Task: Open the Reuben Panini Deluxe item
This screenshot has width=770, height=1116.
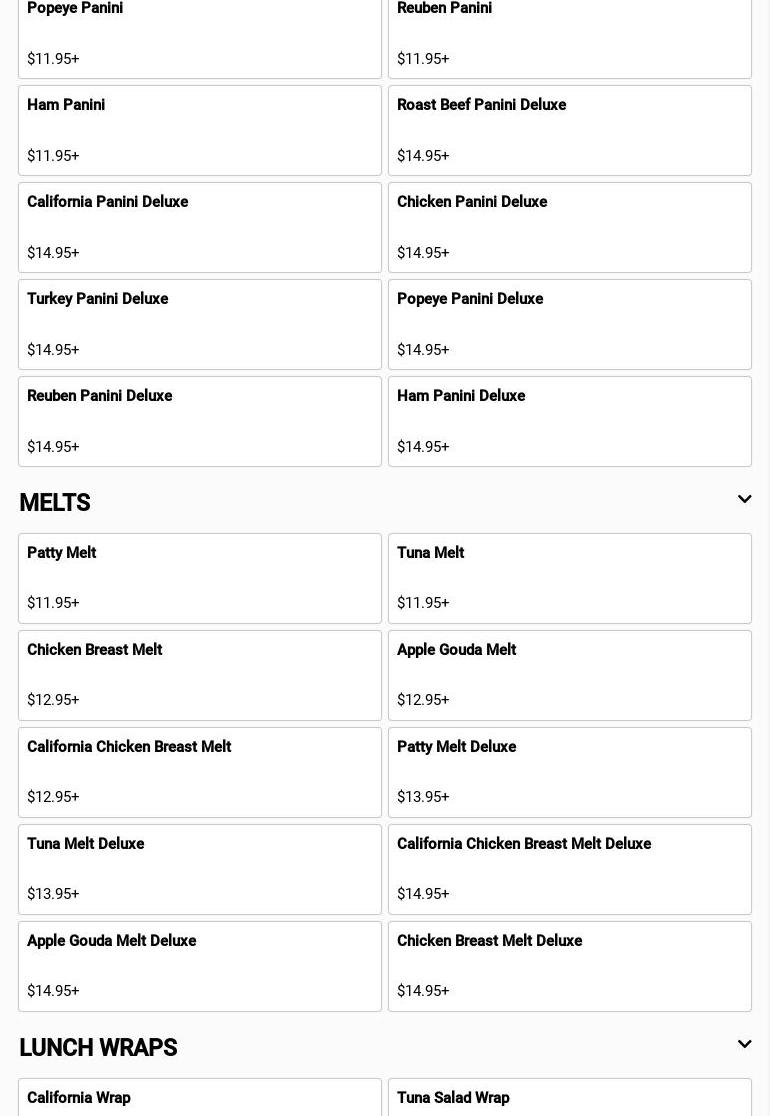Action: pos(200,421)
